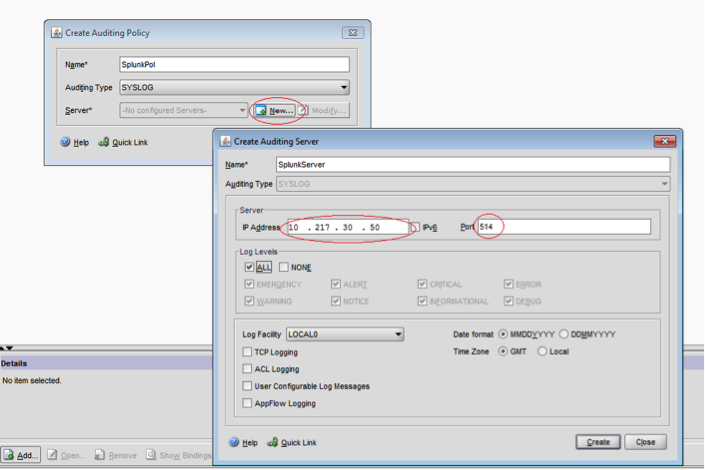Tick the AppFlow Logging checkbox

248,403
